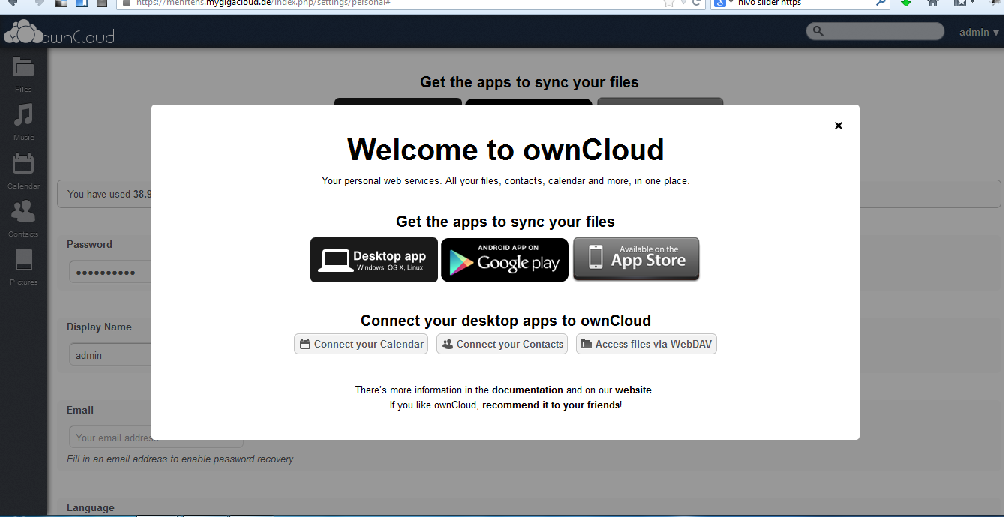Open the App Store download badge
The width and height of the screenshot is (1004, 517).
click(636, 258)
